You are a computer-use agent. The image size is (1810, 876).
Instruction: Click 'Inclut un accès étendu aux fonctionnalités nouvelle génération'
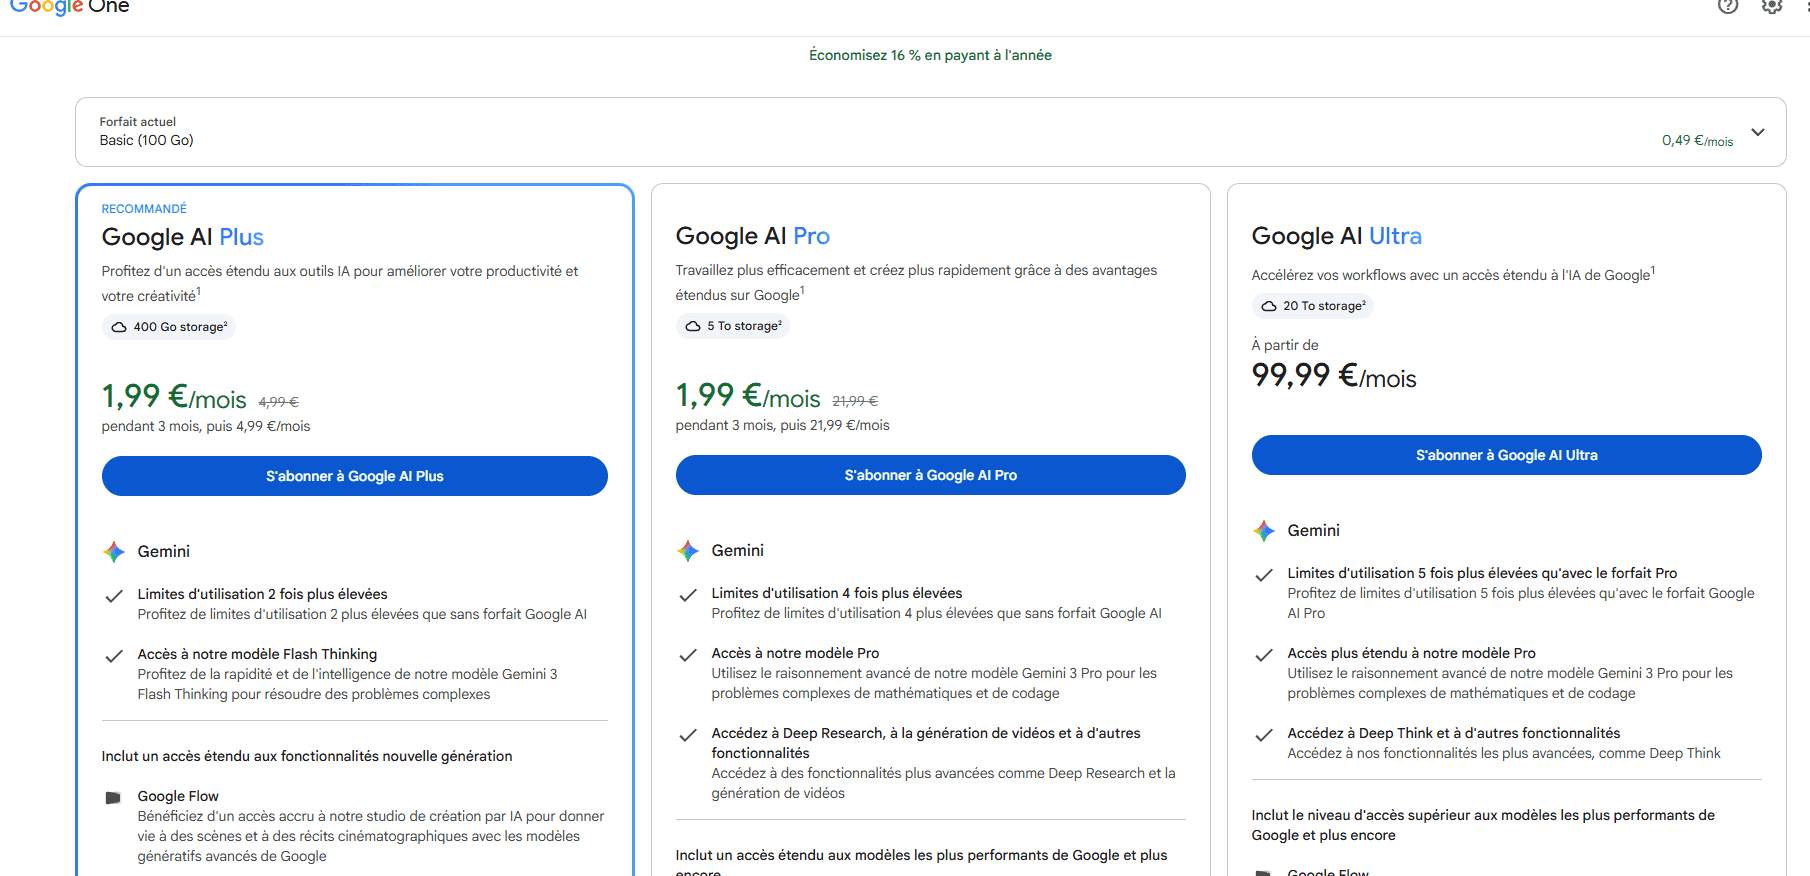click(x=307, y=756)
